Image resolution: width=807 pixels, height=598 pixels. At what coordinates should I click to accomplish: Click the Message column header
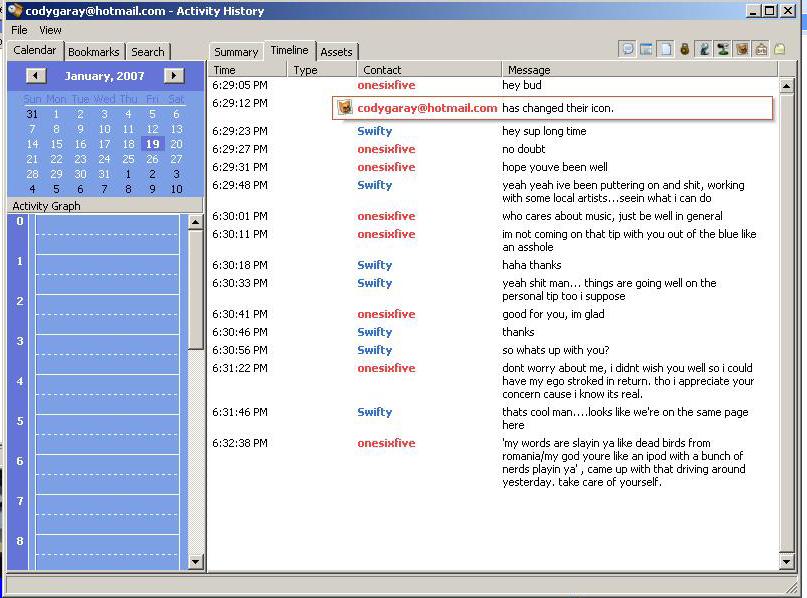click(640, 69)
